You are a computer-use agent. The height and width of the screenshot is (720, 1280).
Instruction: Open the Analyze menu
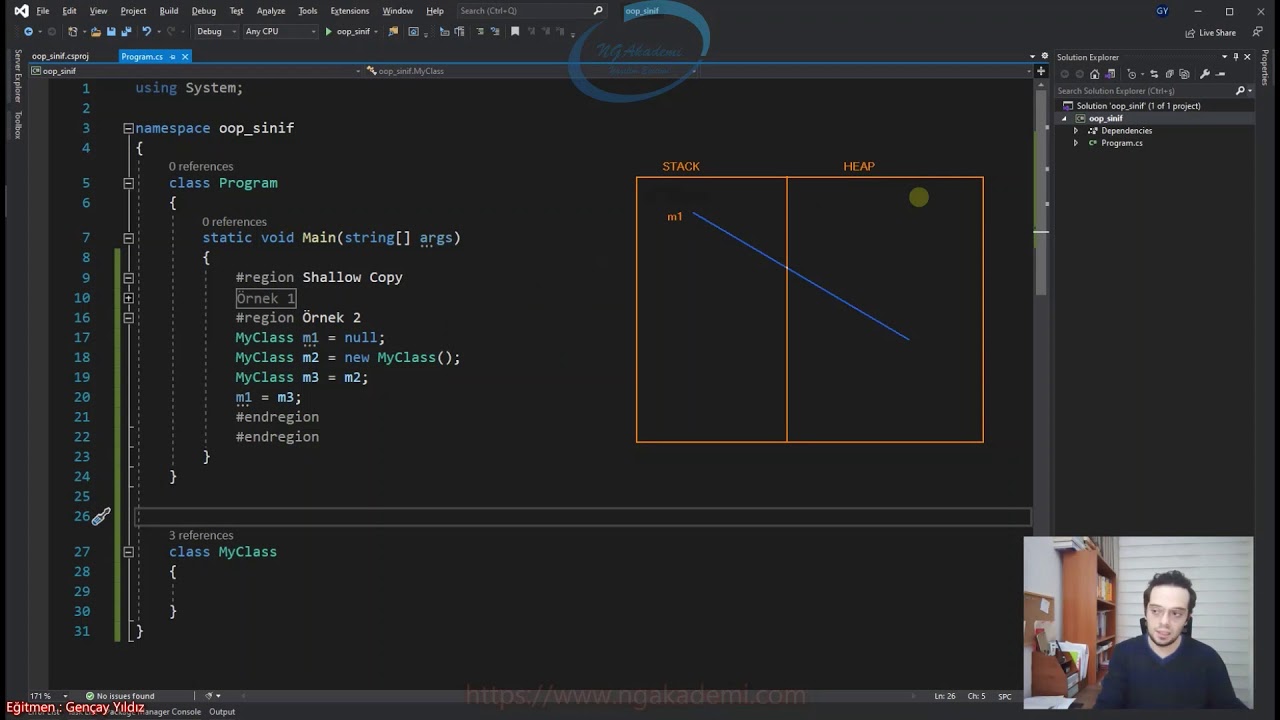click(x=271, y=11)
